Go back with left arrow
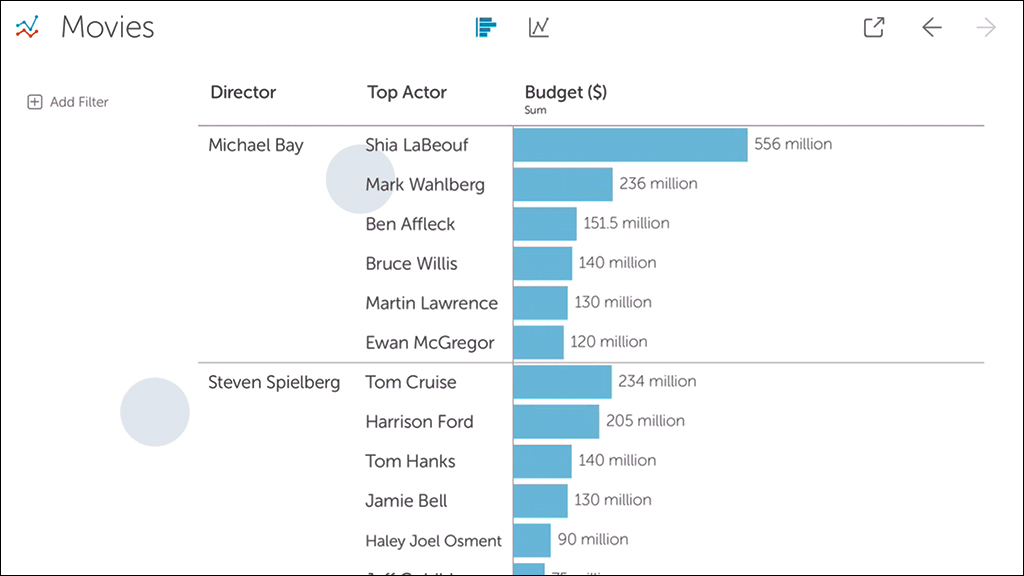Image resolution: width=1024 pixels, height=576 pixels. pos(932,27)
